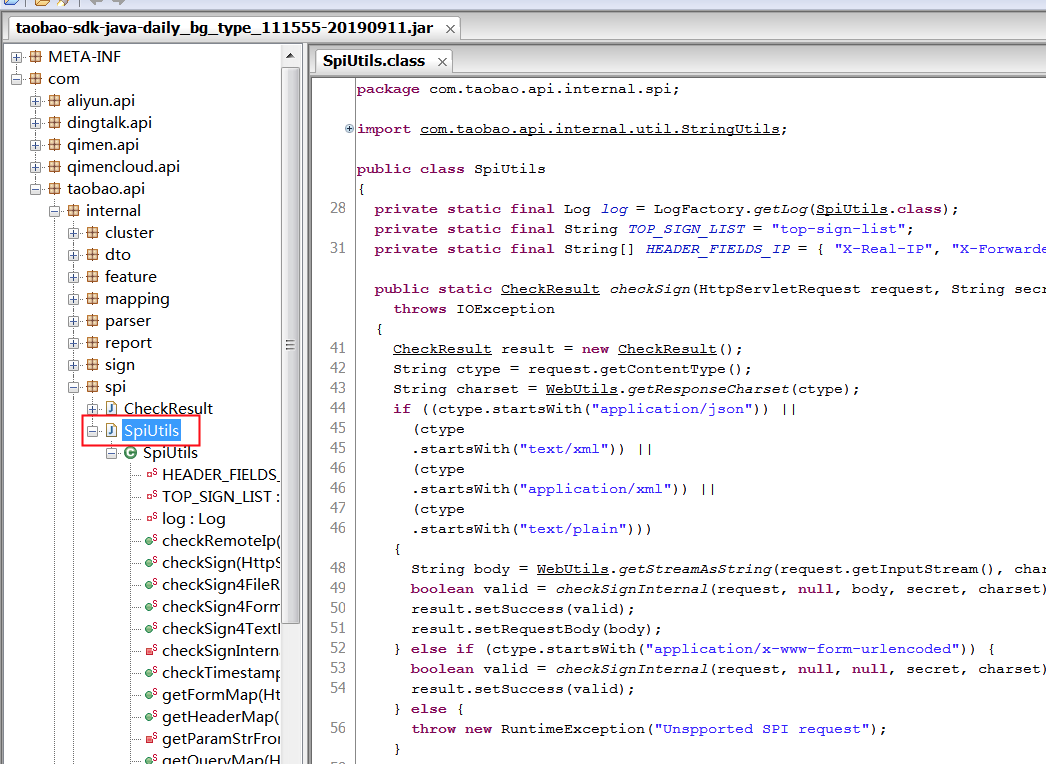The image size is (1046, 764).
Task: Click the META-INF package icon
Action: pos(35,57)
